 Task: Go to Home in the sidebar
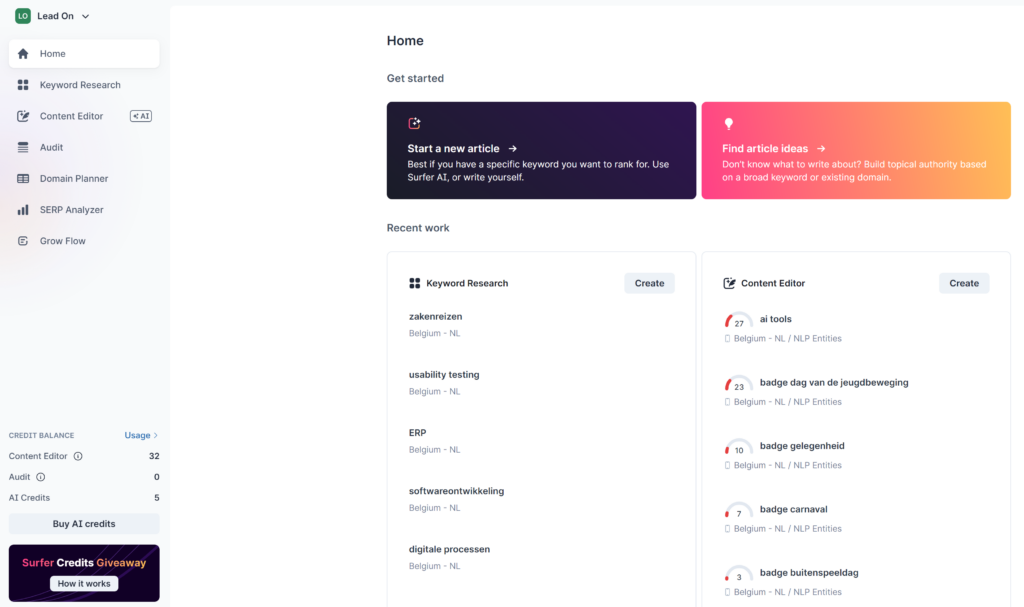point(84,54)
